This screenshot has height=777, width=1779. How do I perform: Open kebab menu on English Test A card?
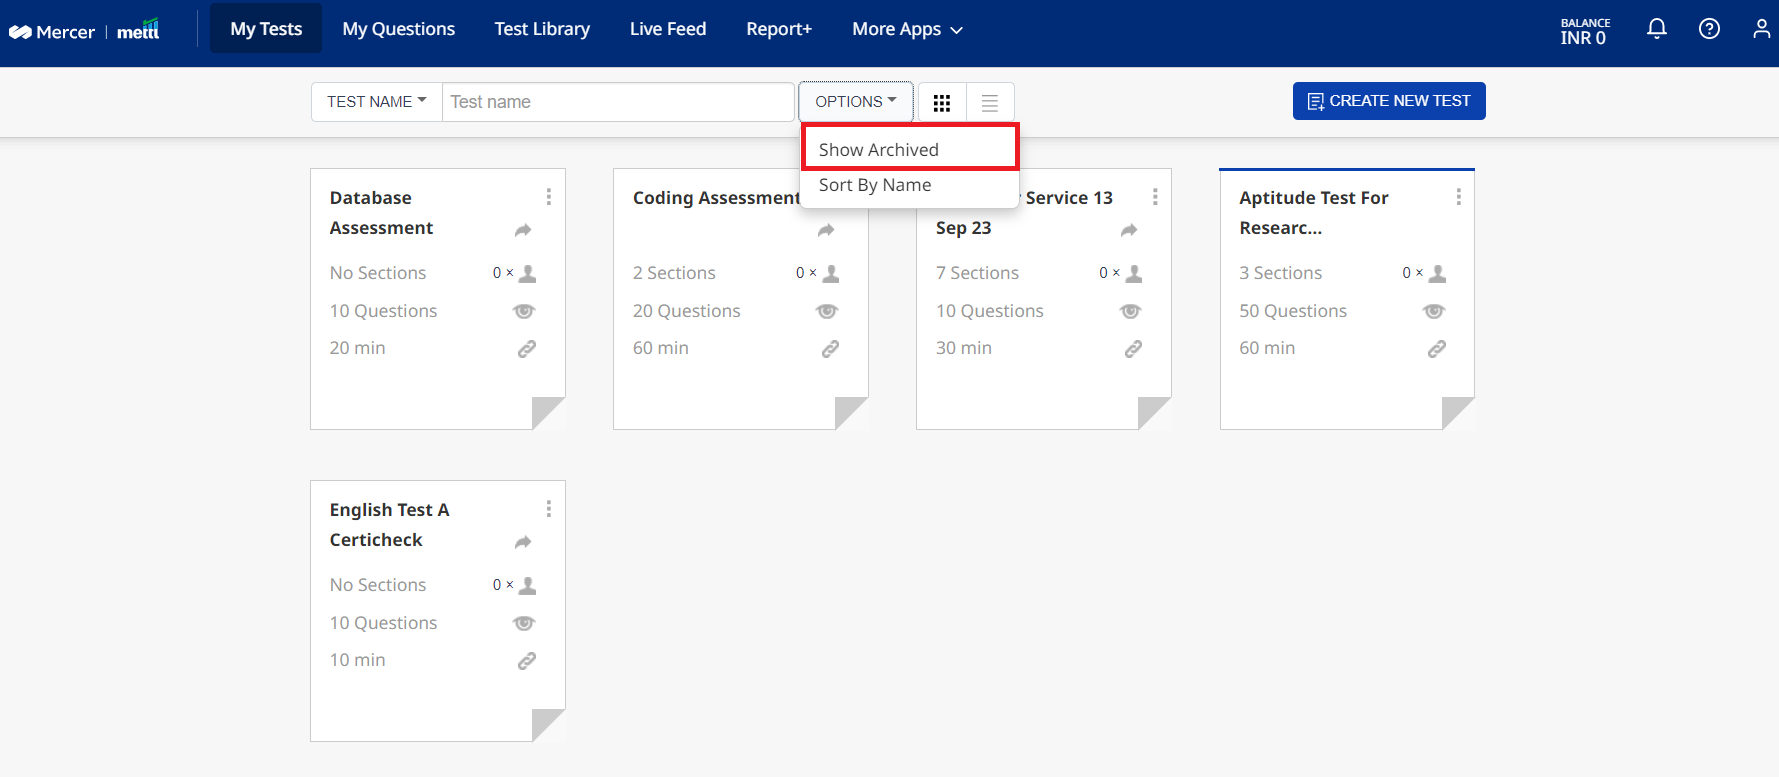[x=549, y=509]
